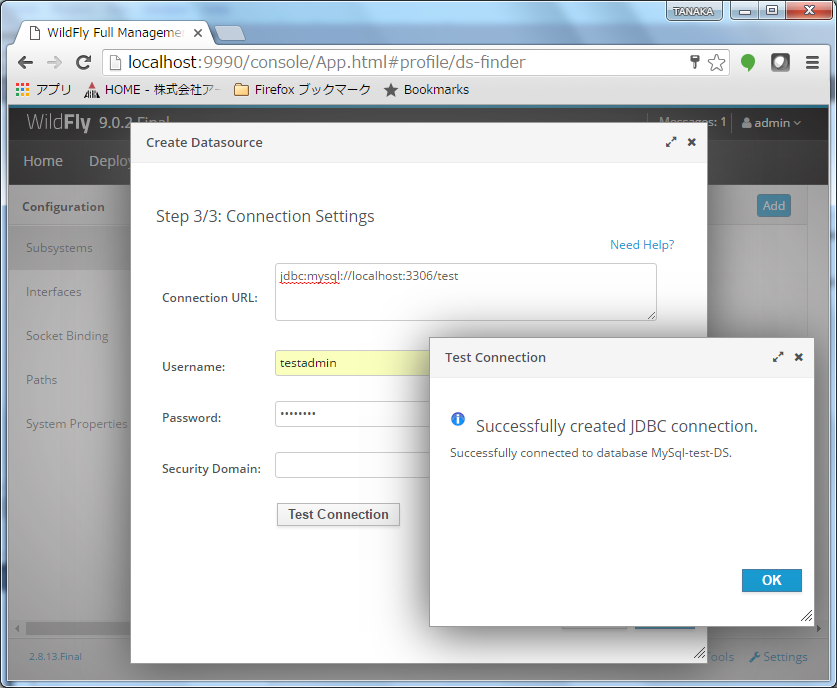The width and height of the screenshot is (837, 688).
Task: Click the browser forward arrow
Action: click(54, 62)
